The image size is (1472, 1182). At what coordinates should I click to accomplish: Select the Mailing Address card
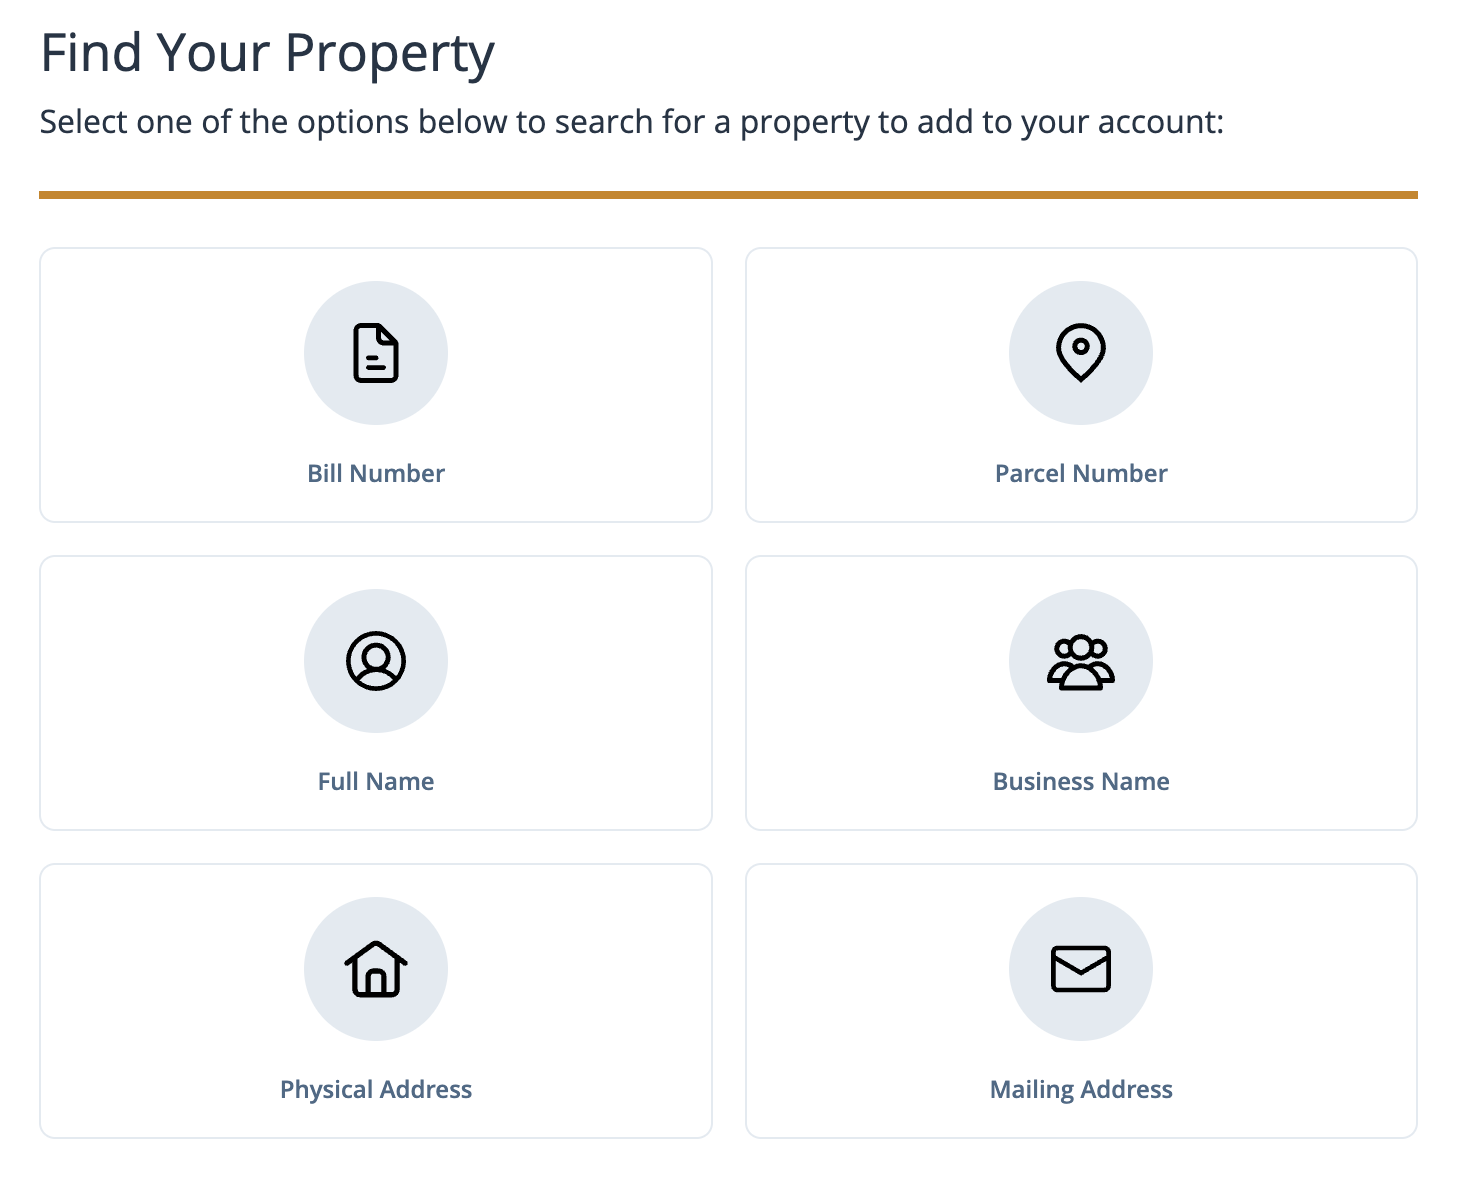click(x=1081, y=1001)
